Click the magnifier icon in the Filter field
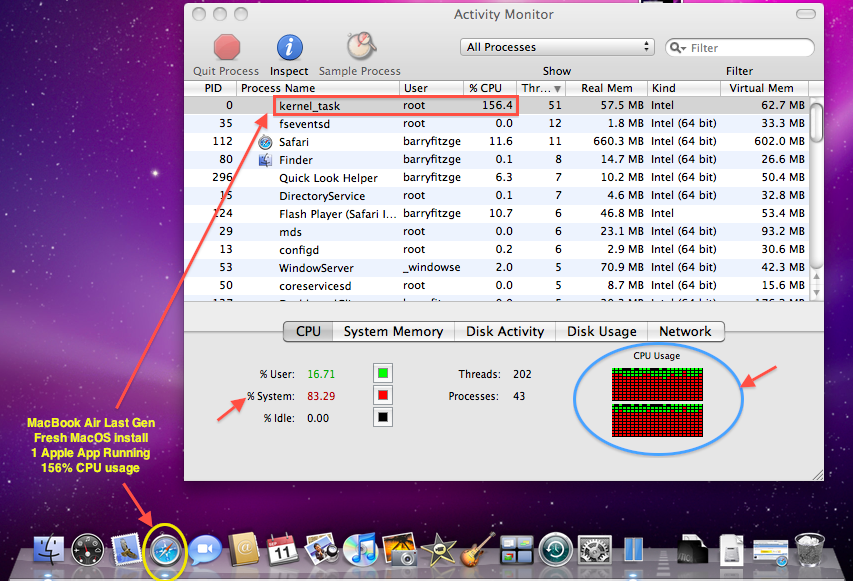The width and height of the screenshot is (853, 581). pos(677,48)
